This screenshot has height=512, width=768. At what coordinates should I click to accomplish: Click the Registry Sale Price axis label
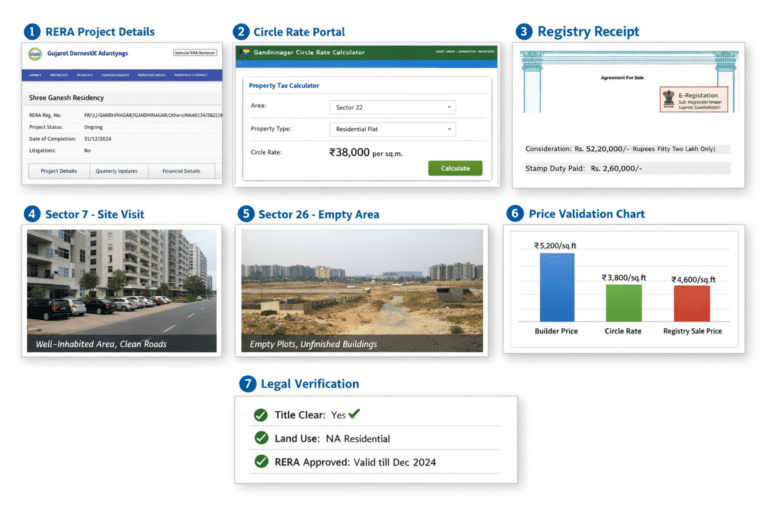(x=692, y=331)
